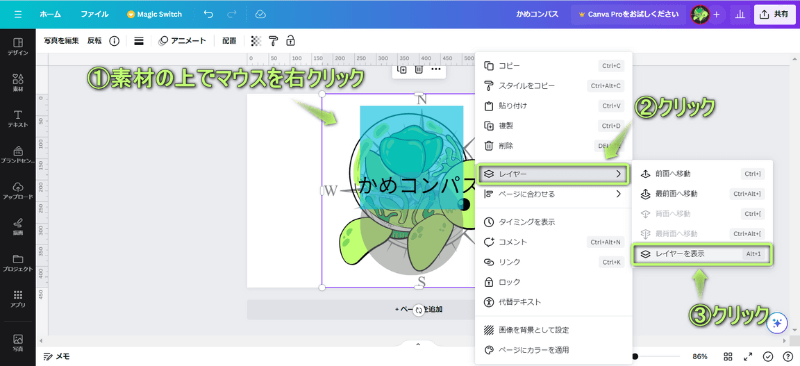Screen dimensions: 800x366
Task: Expand the ページに合わせる submenu
Action: point(554,194)
